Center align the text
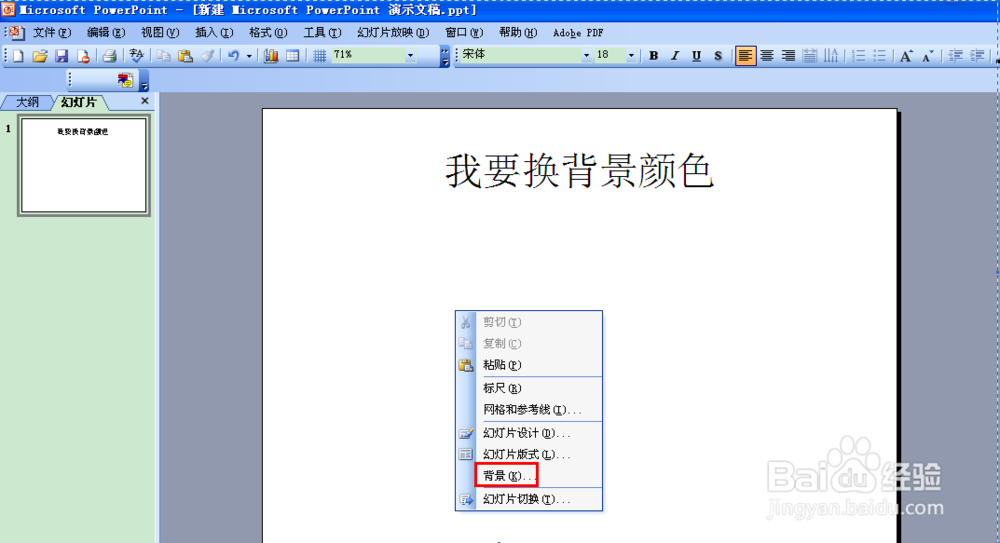Screen dimensions: 1000x543 [x=767, y=56]
